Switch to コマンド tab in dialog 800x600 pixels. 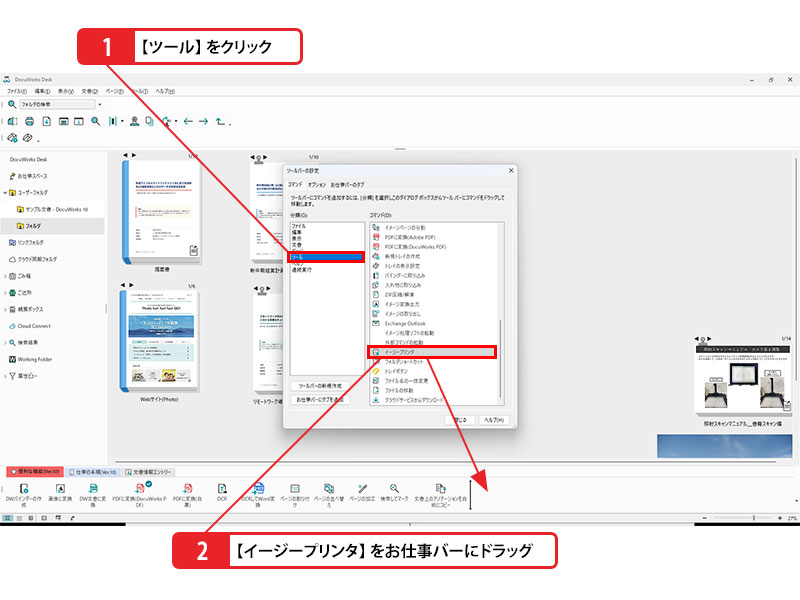coord(295,185)
